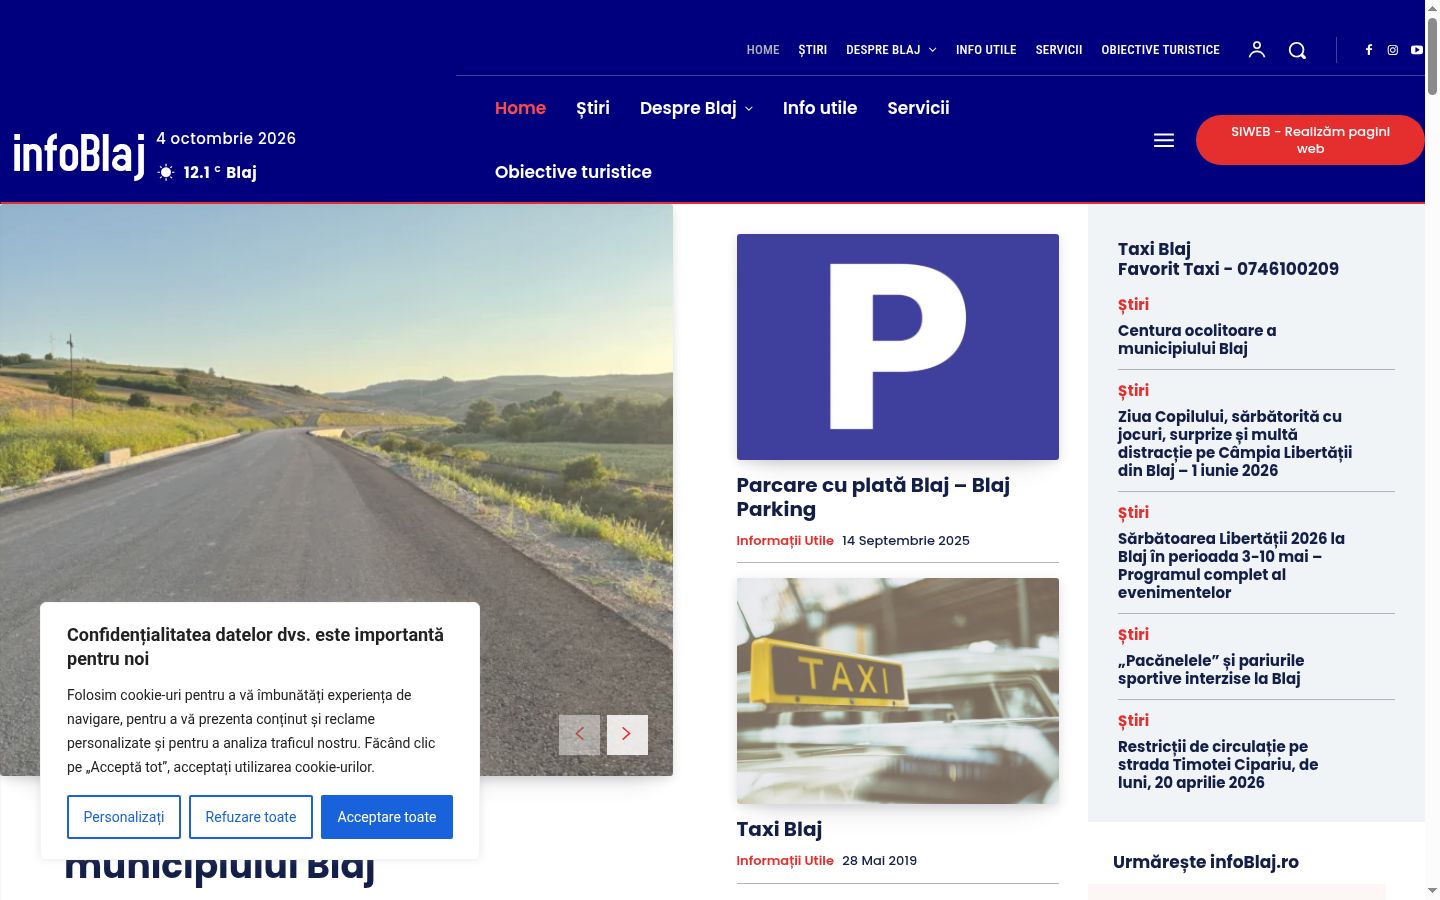Image resolution: width=1440 pixels, height=900 pixels.
Task: Go to previous slide arrow
Action: [579, 735]
